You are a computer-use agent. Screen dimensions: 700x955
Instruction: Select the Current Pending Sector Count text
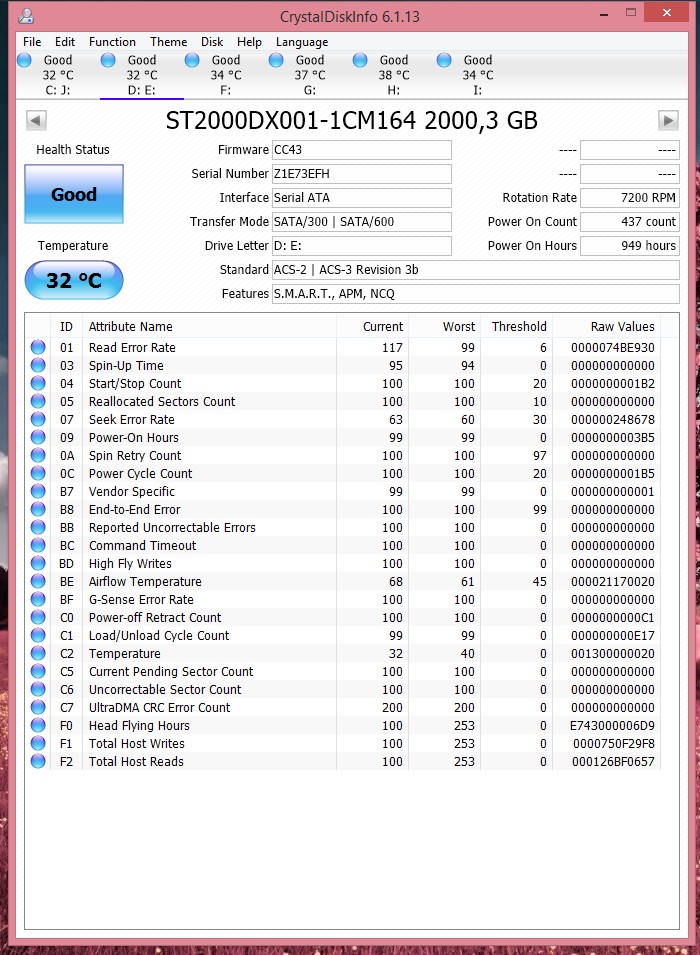[x=171, y=671]
